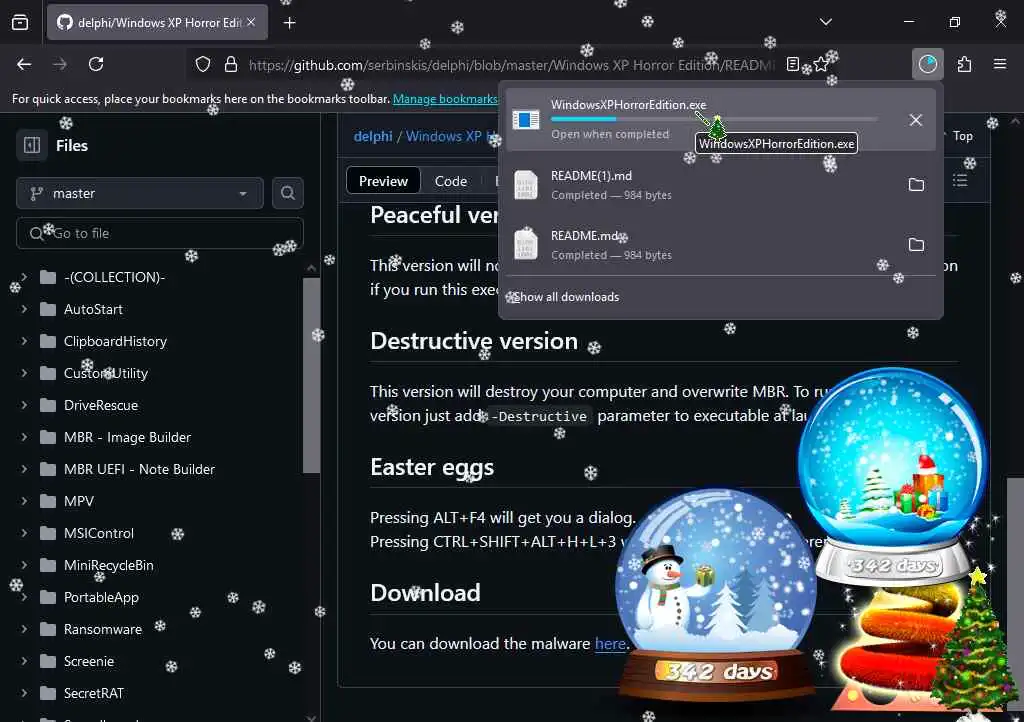Click the gift-box snow globe widget

[893, 477]
